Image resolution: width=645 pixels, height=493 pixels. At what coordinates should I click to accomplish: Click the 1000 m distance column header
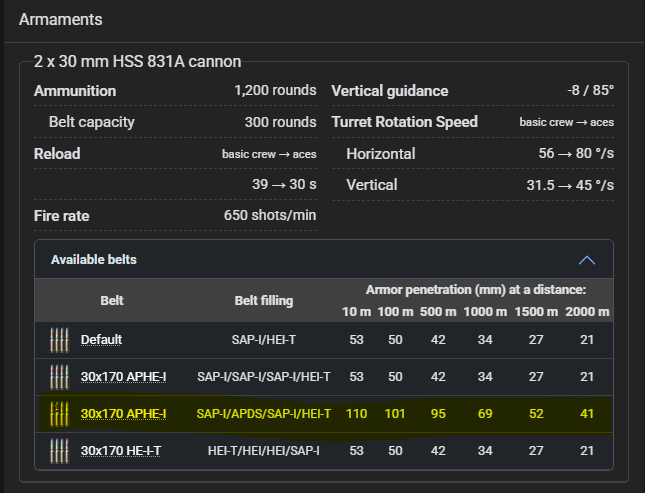tap(485, 312)
